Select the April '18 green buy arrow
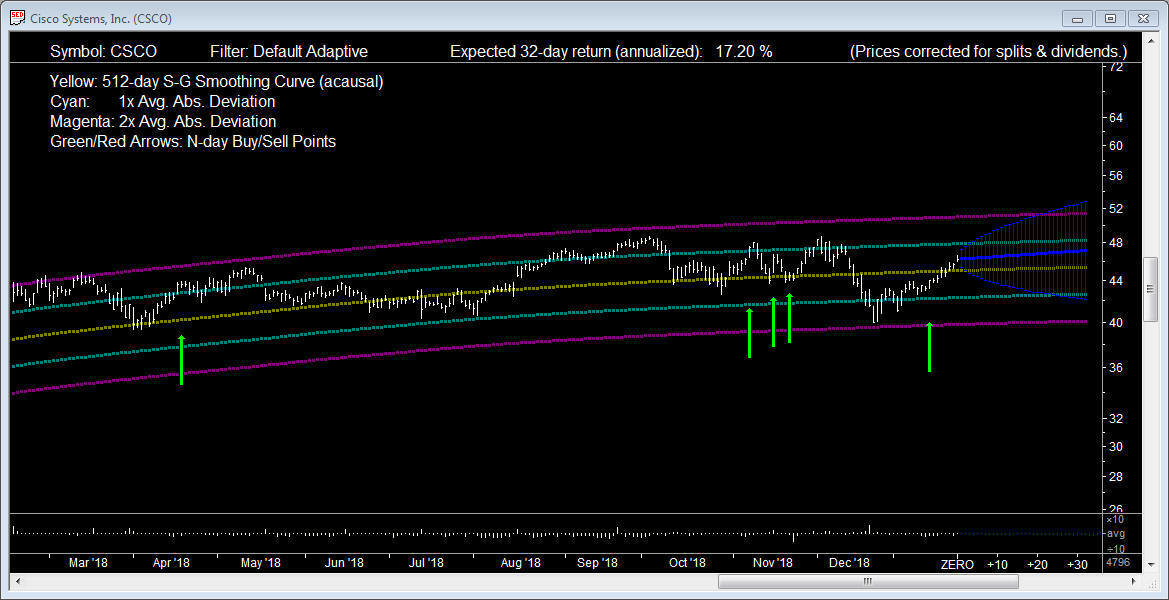Viewport: 1169px width, 600px height. pos(181,360)
